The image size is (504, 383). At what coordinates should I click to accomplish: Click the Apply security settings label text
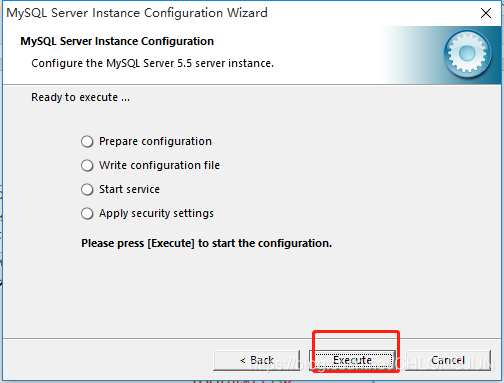click(156, 213)
